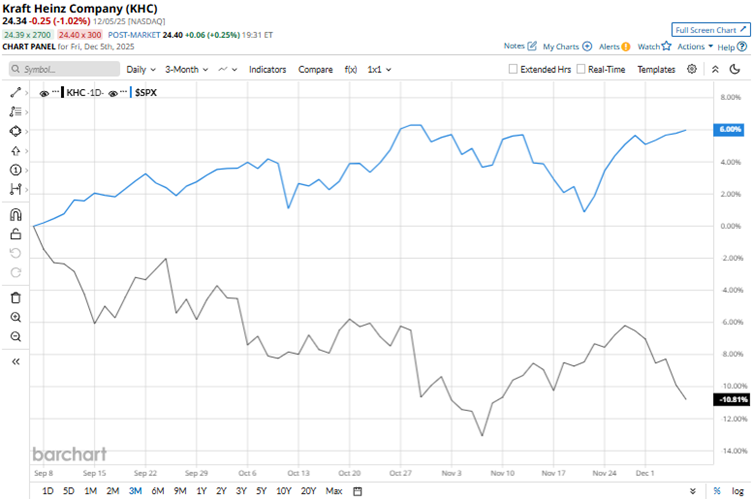Toggle KHC series visibility eye
752x499 pixels.
tap(44, 94)
